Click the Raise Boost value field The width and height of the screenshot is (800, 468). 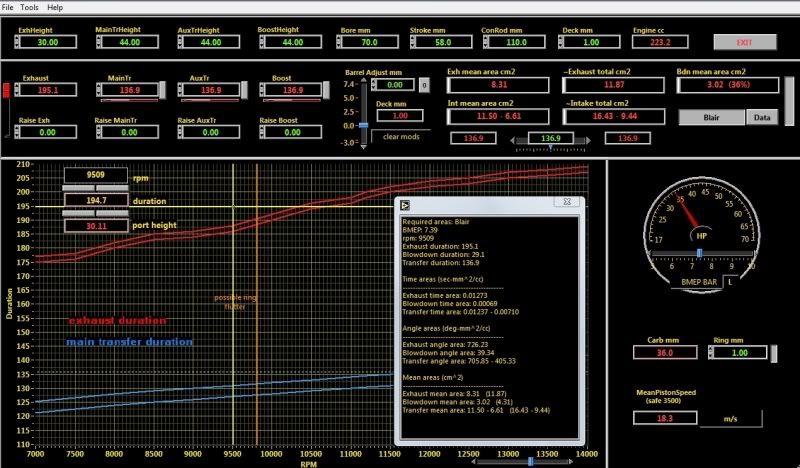[293, 132]
